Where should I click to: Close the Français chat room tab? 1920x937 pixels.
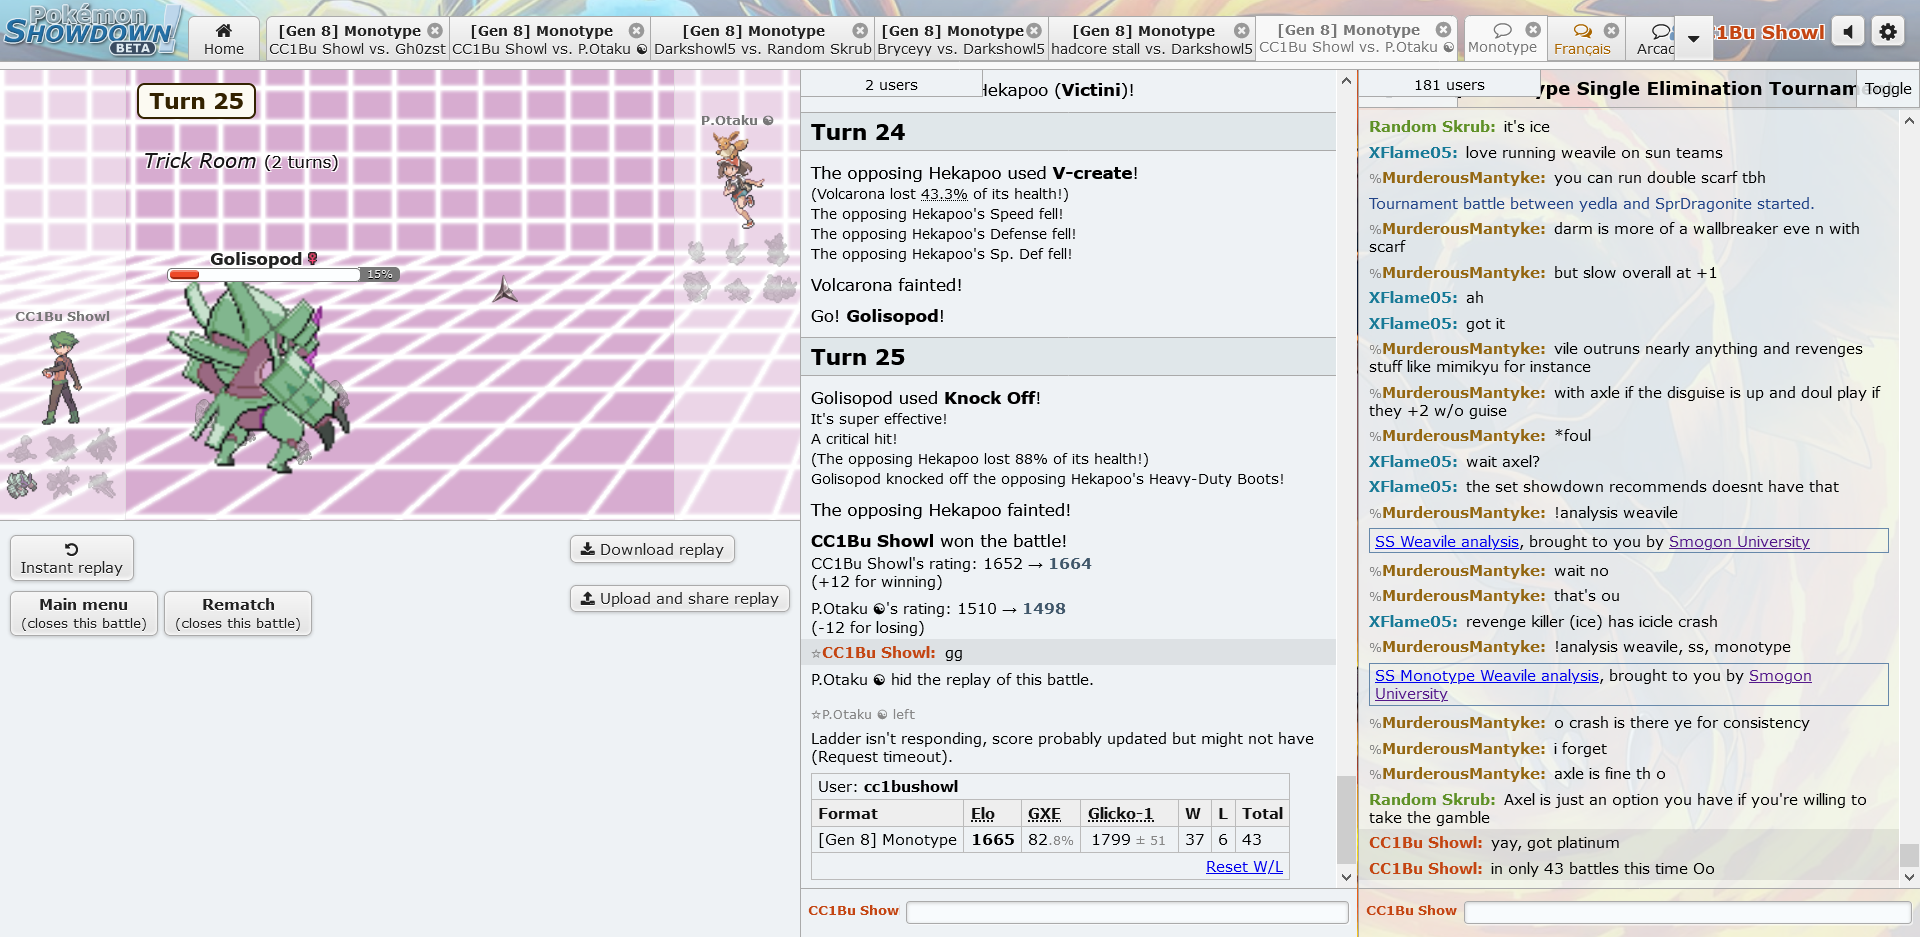click(x=1611, y=30)
